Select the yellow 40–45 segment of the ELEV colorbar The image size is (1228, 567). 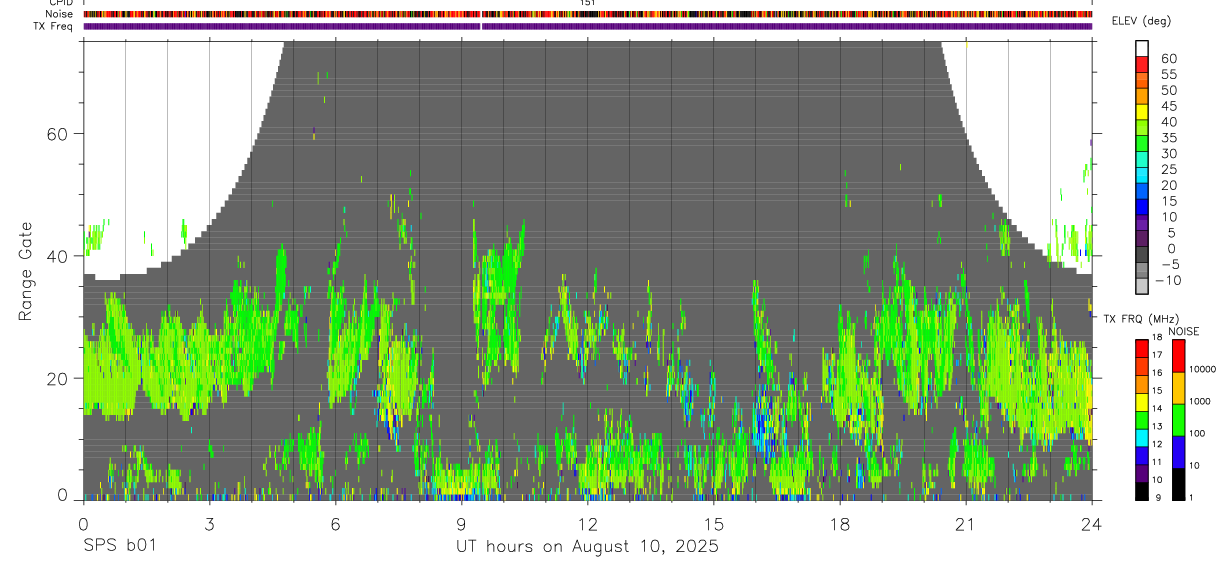(x=1142, y=112)
